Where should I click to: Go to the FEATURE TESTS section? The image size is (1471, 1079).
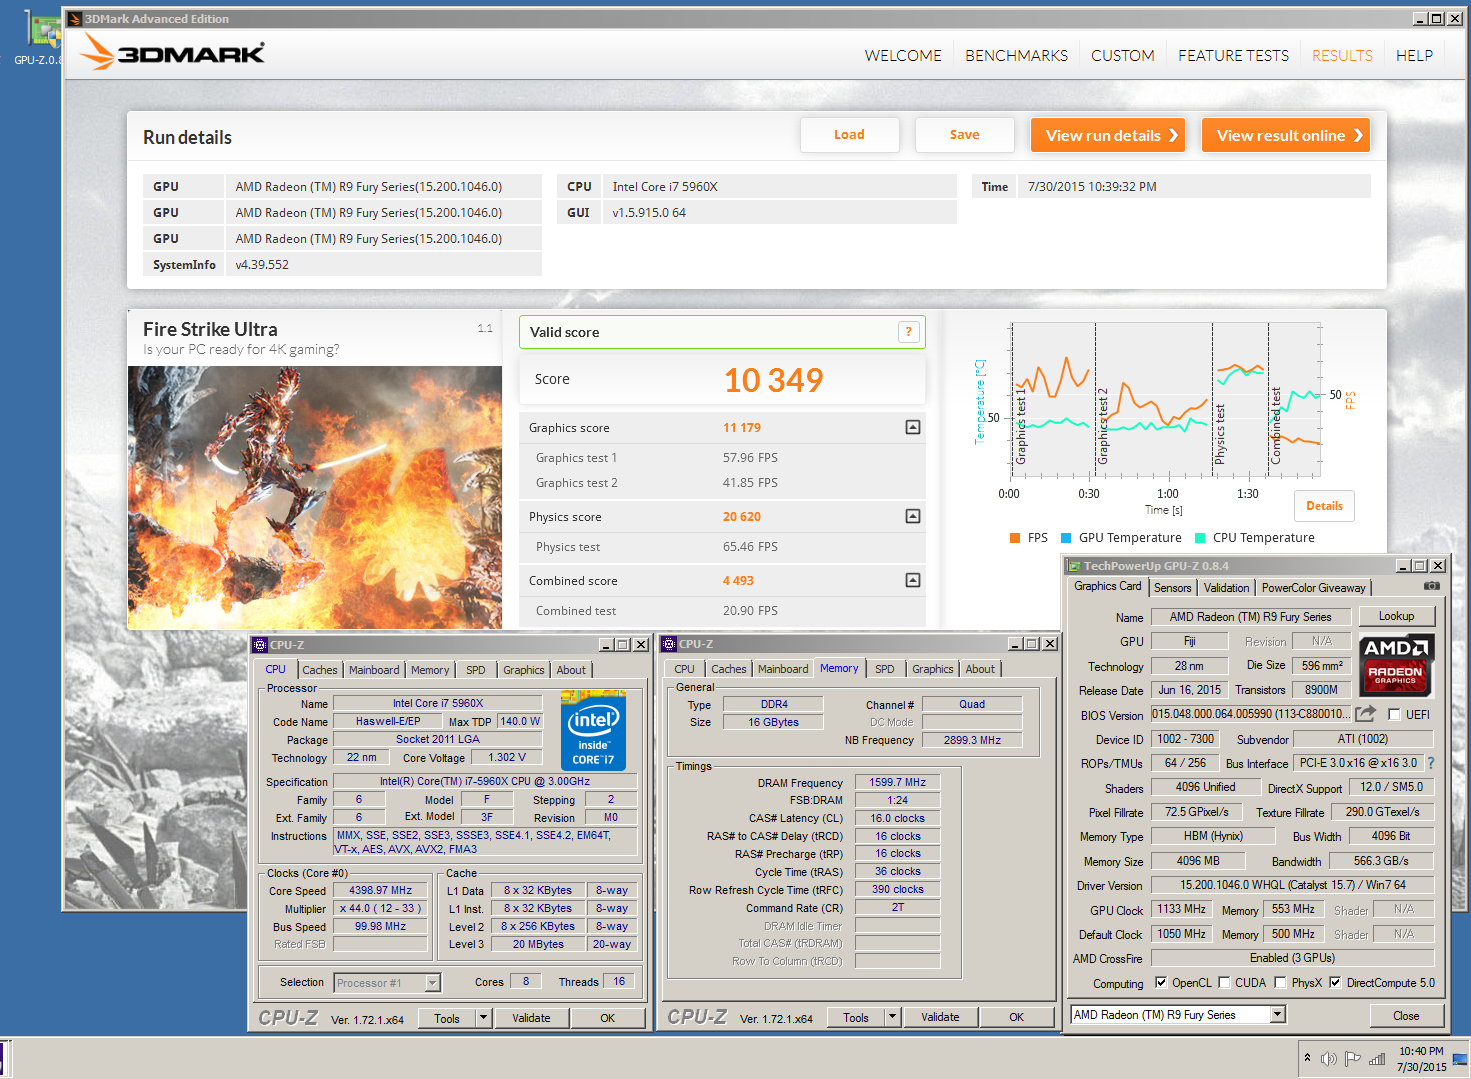coord(1233,56)
